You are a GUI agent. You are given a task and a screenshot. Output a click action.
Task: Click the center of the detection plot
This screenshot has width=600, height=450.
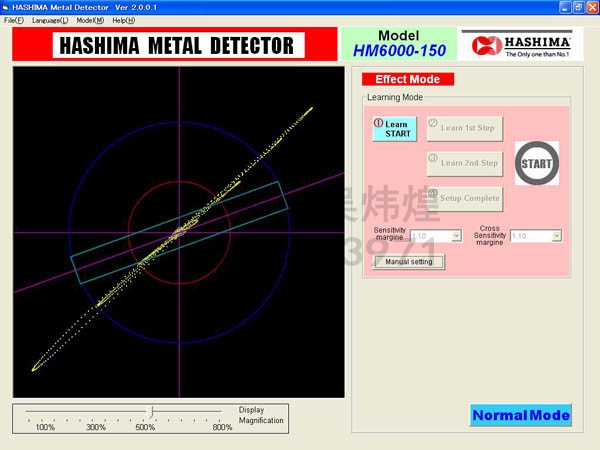(180, 232)
